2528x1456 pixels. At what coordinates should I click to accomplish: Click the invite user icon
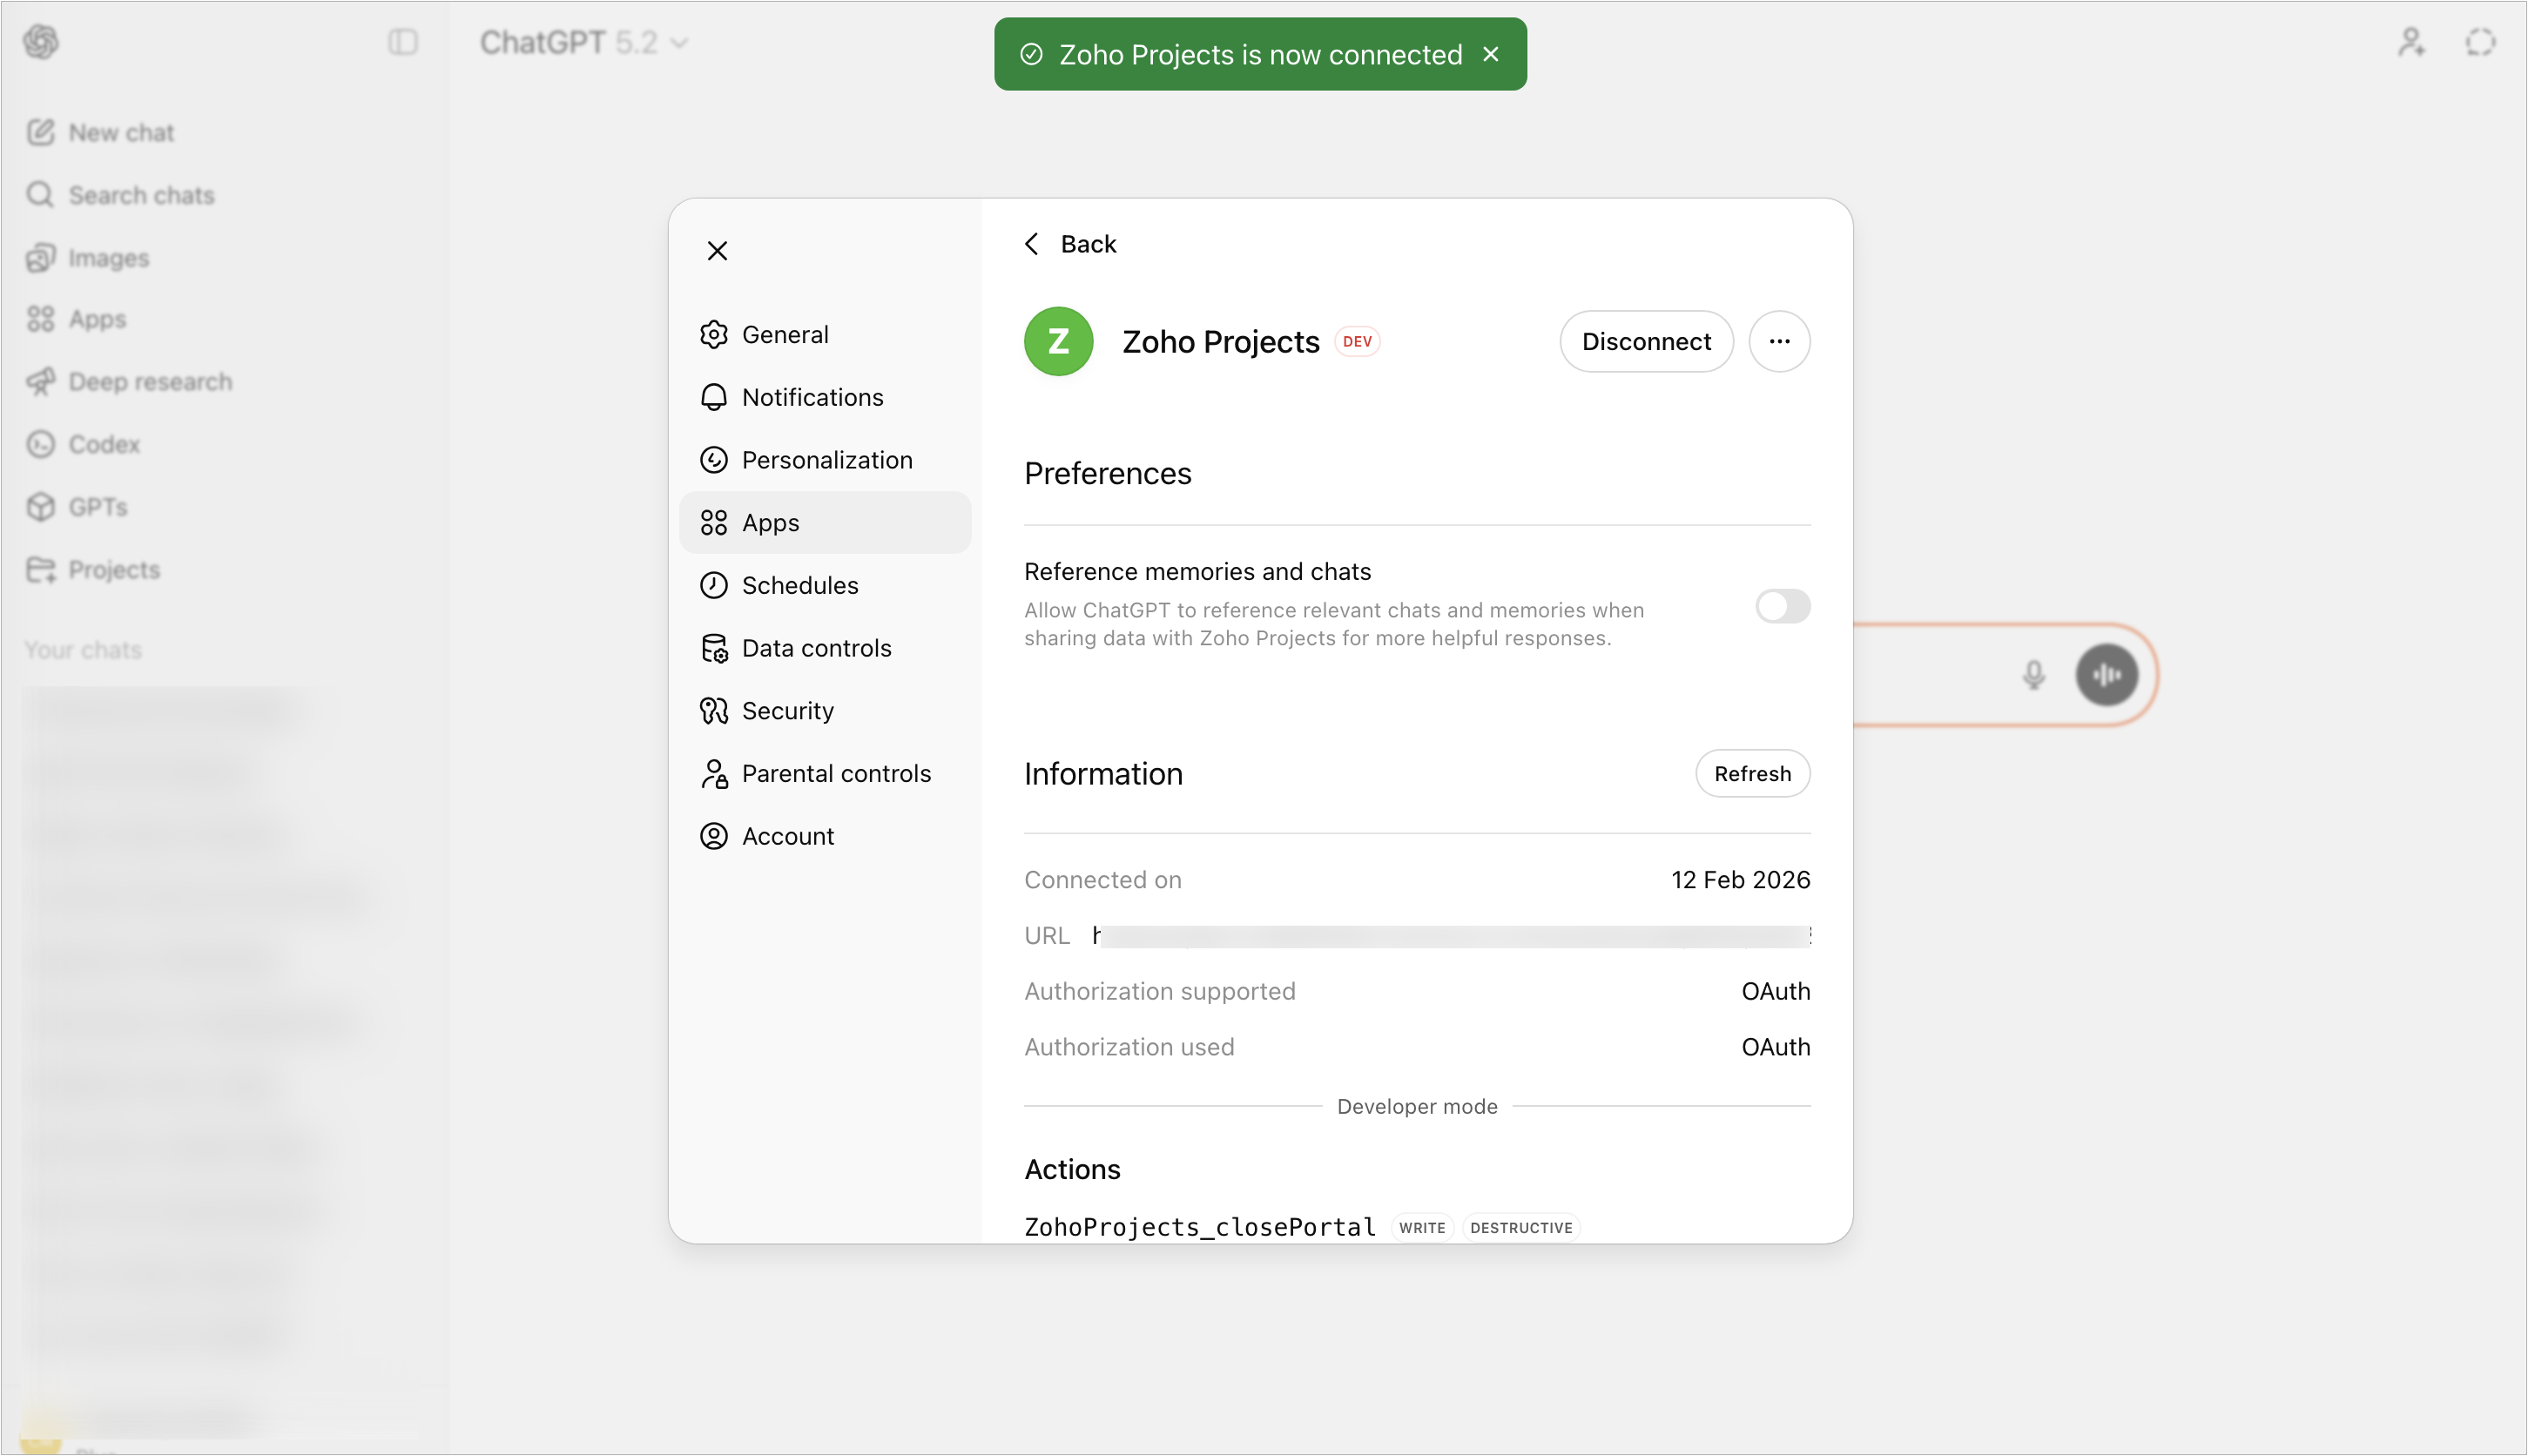[2411, 42]
